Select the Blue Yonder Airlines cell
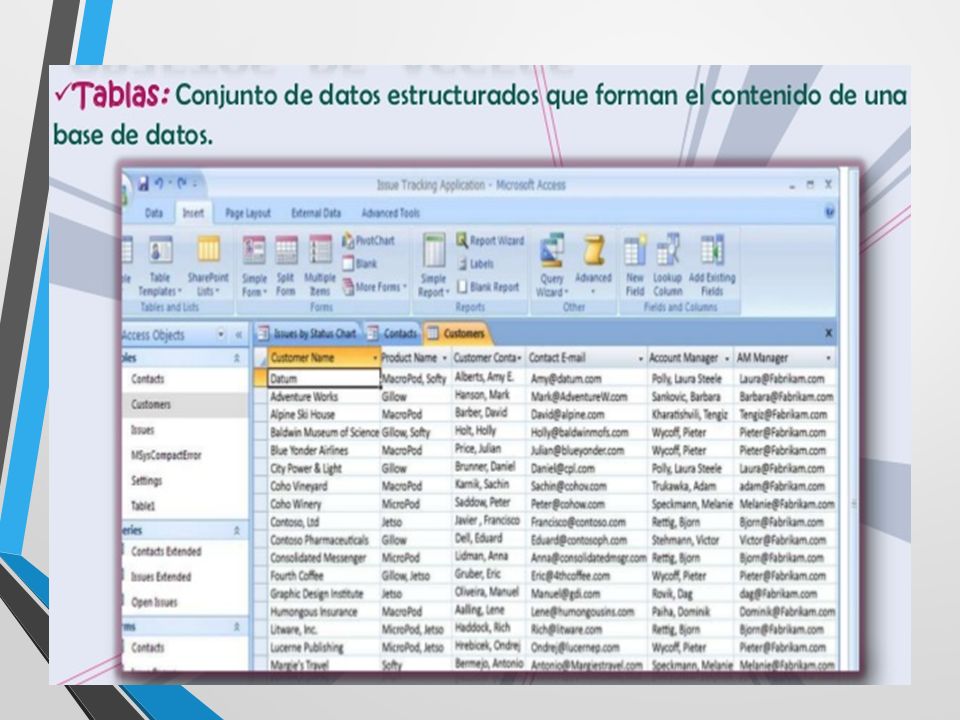Screen dimensions: 960x720 tap(324, 451)
